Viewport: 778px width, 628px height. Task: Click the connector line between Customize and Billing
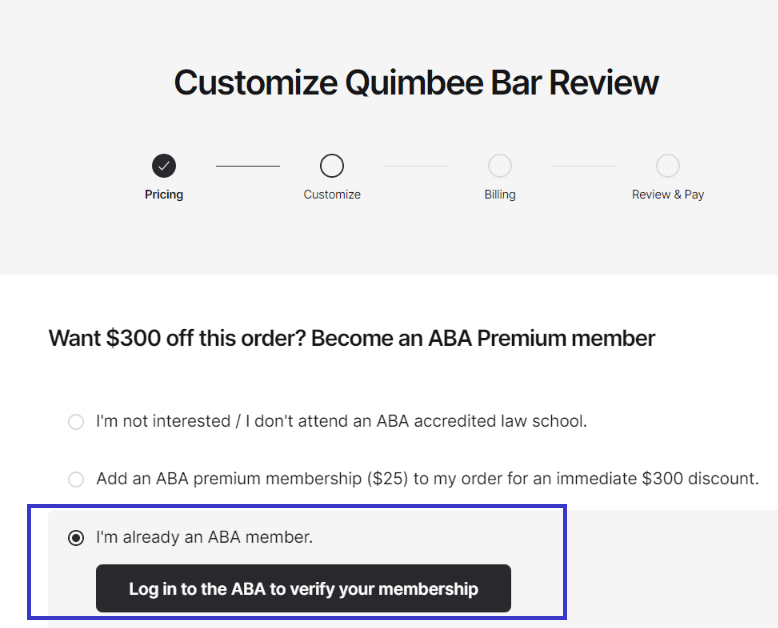416,166
